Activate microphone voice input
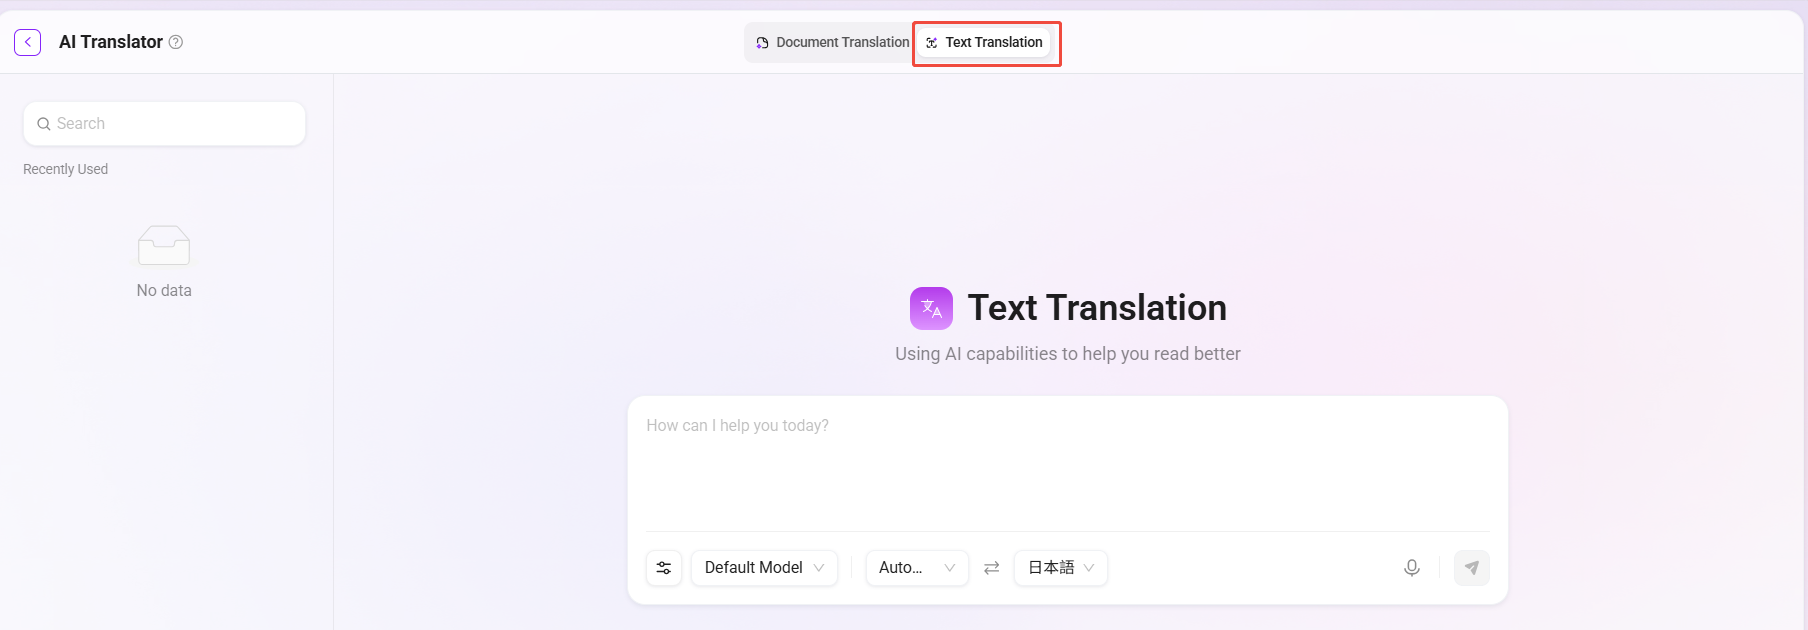The height and width of the screenshot is (630, 1808). pyautogui.click(x=1412, y=568)
